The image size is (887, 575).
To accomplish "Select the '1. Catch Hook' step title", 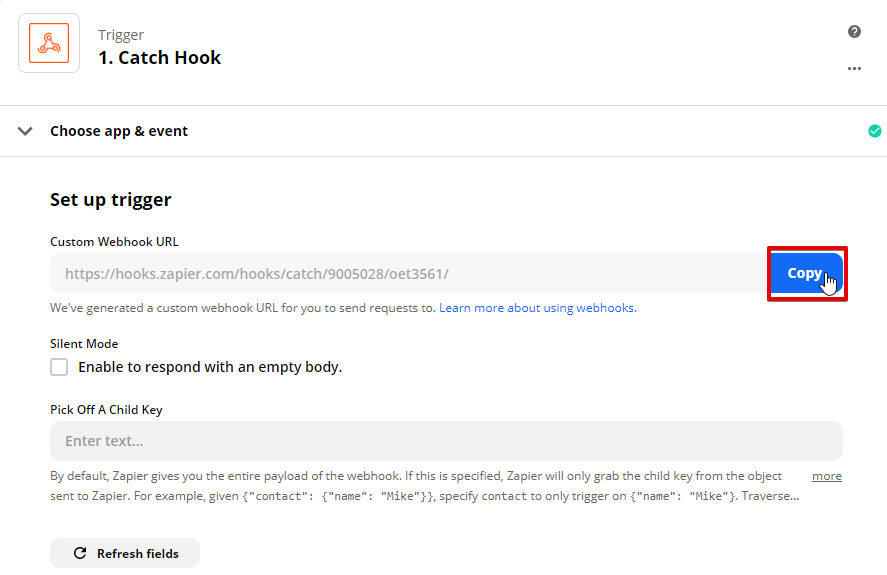I will 160,58.
